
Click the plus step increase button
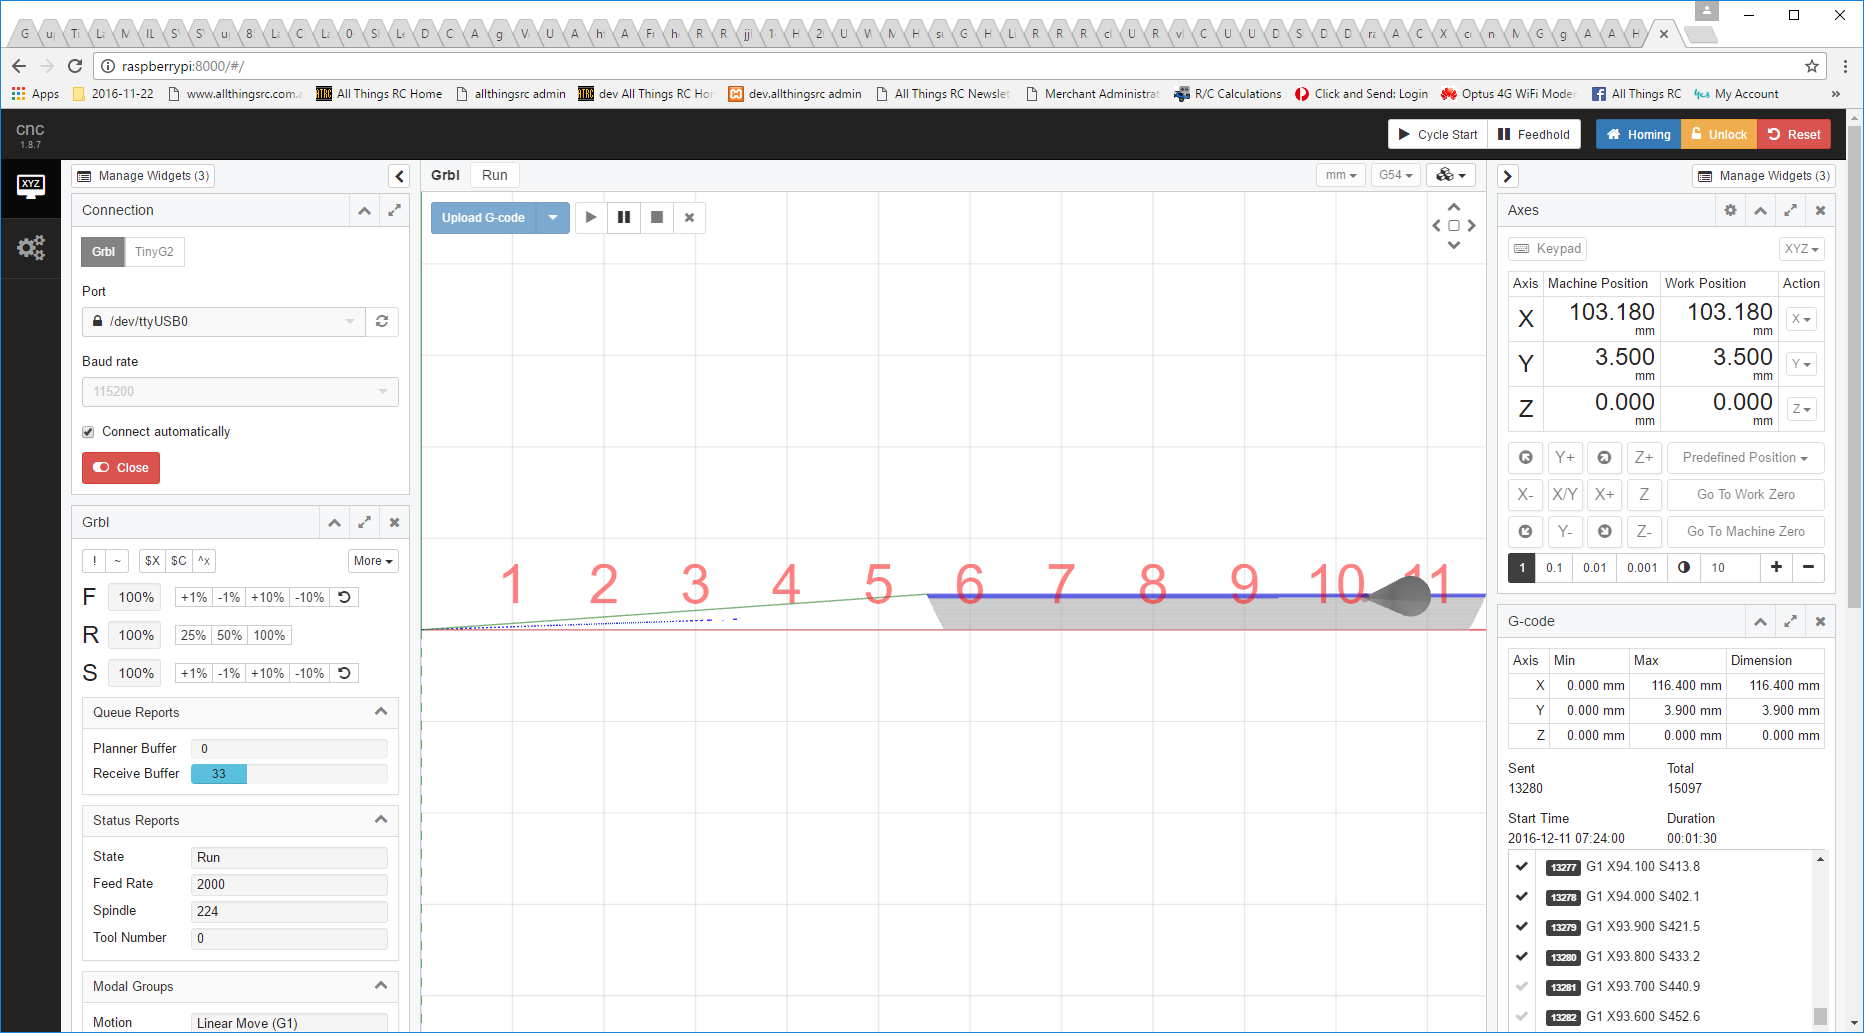click(x=1776, y=567)
